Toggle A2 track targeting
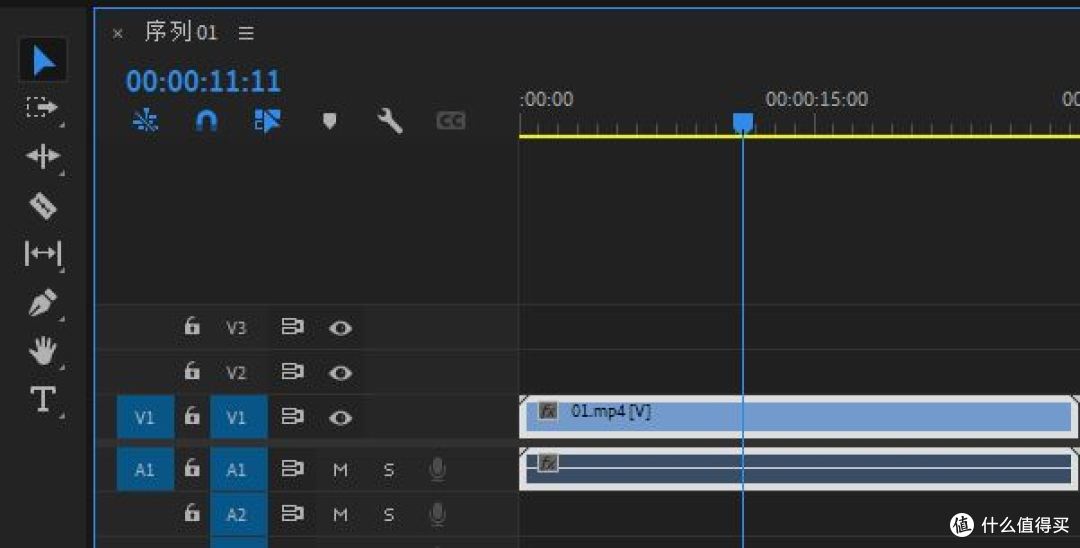 pos(238,514)
